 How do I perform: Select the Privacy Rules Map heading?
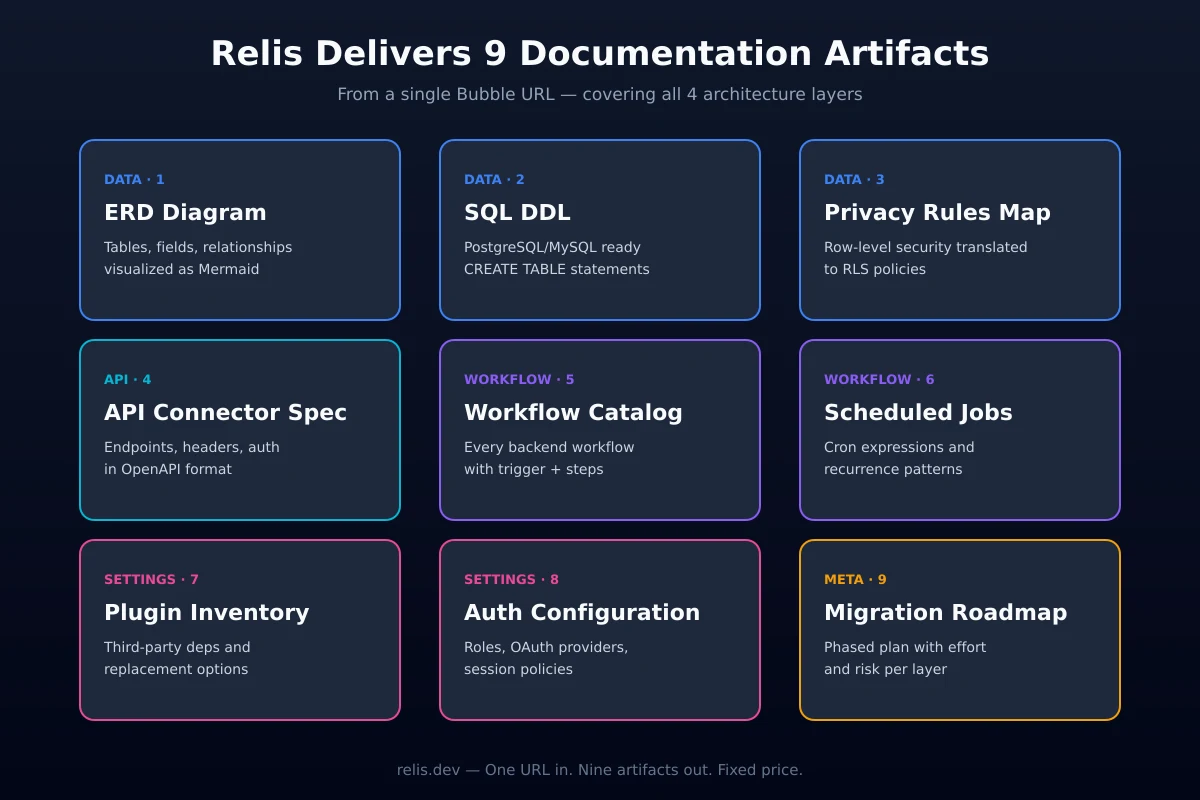coord(937,213)
